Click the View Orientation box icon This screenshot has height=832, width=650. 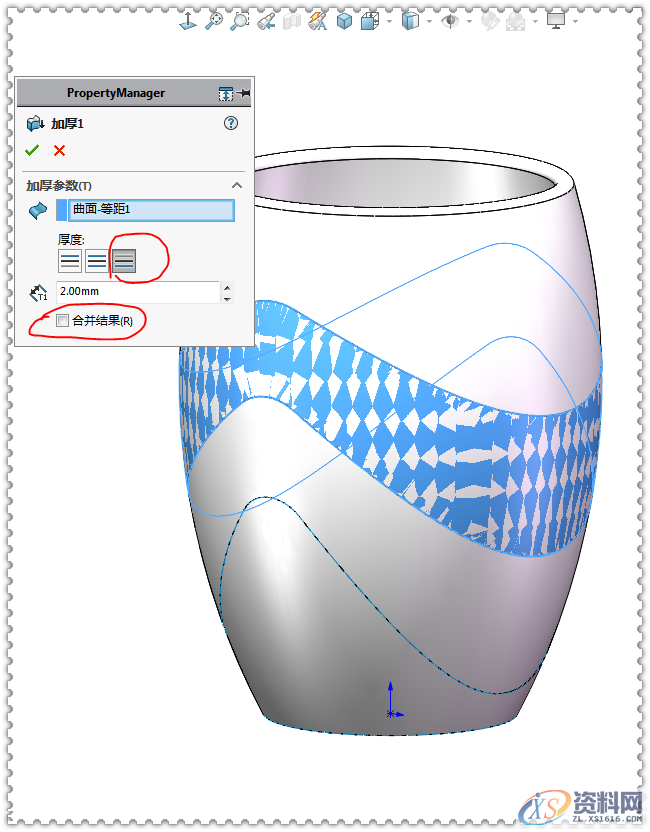coord(369,21)
